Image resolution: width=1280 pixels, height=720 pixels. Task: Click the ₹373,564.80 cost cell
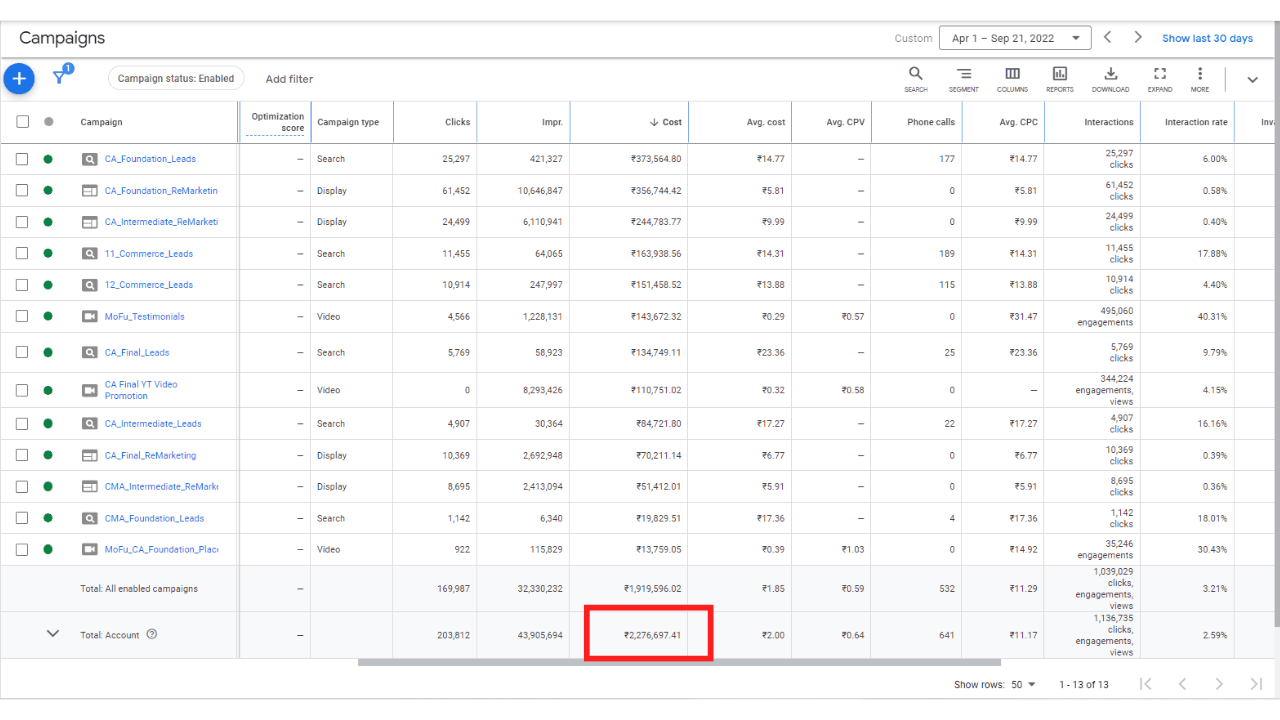click(656, 159)
